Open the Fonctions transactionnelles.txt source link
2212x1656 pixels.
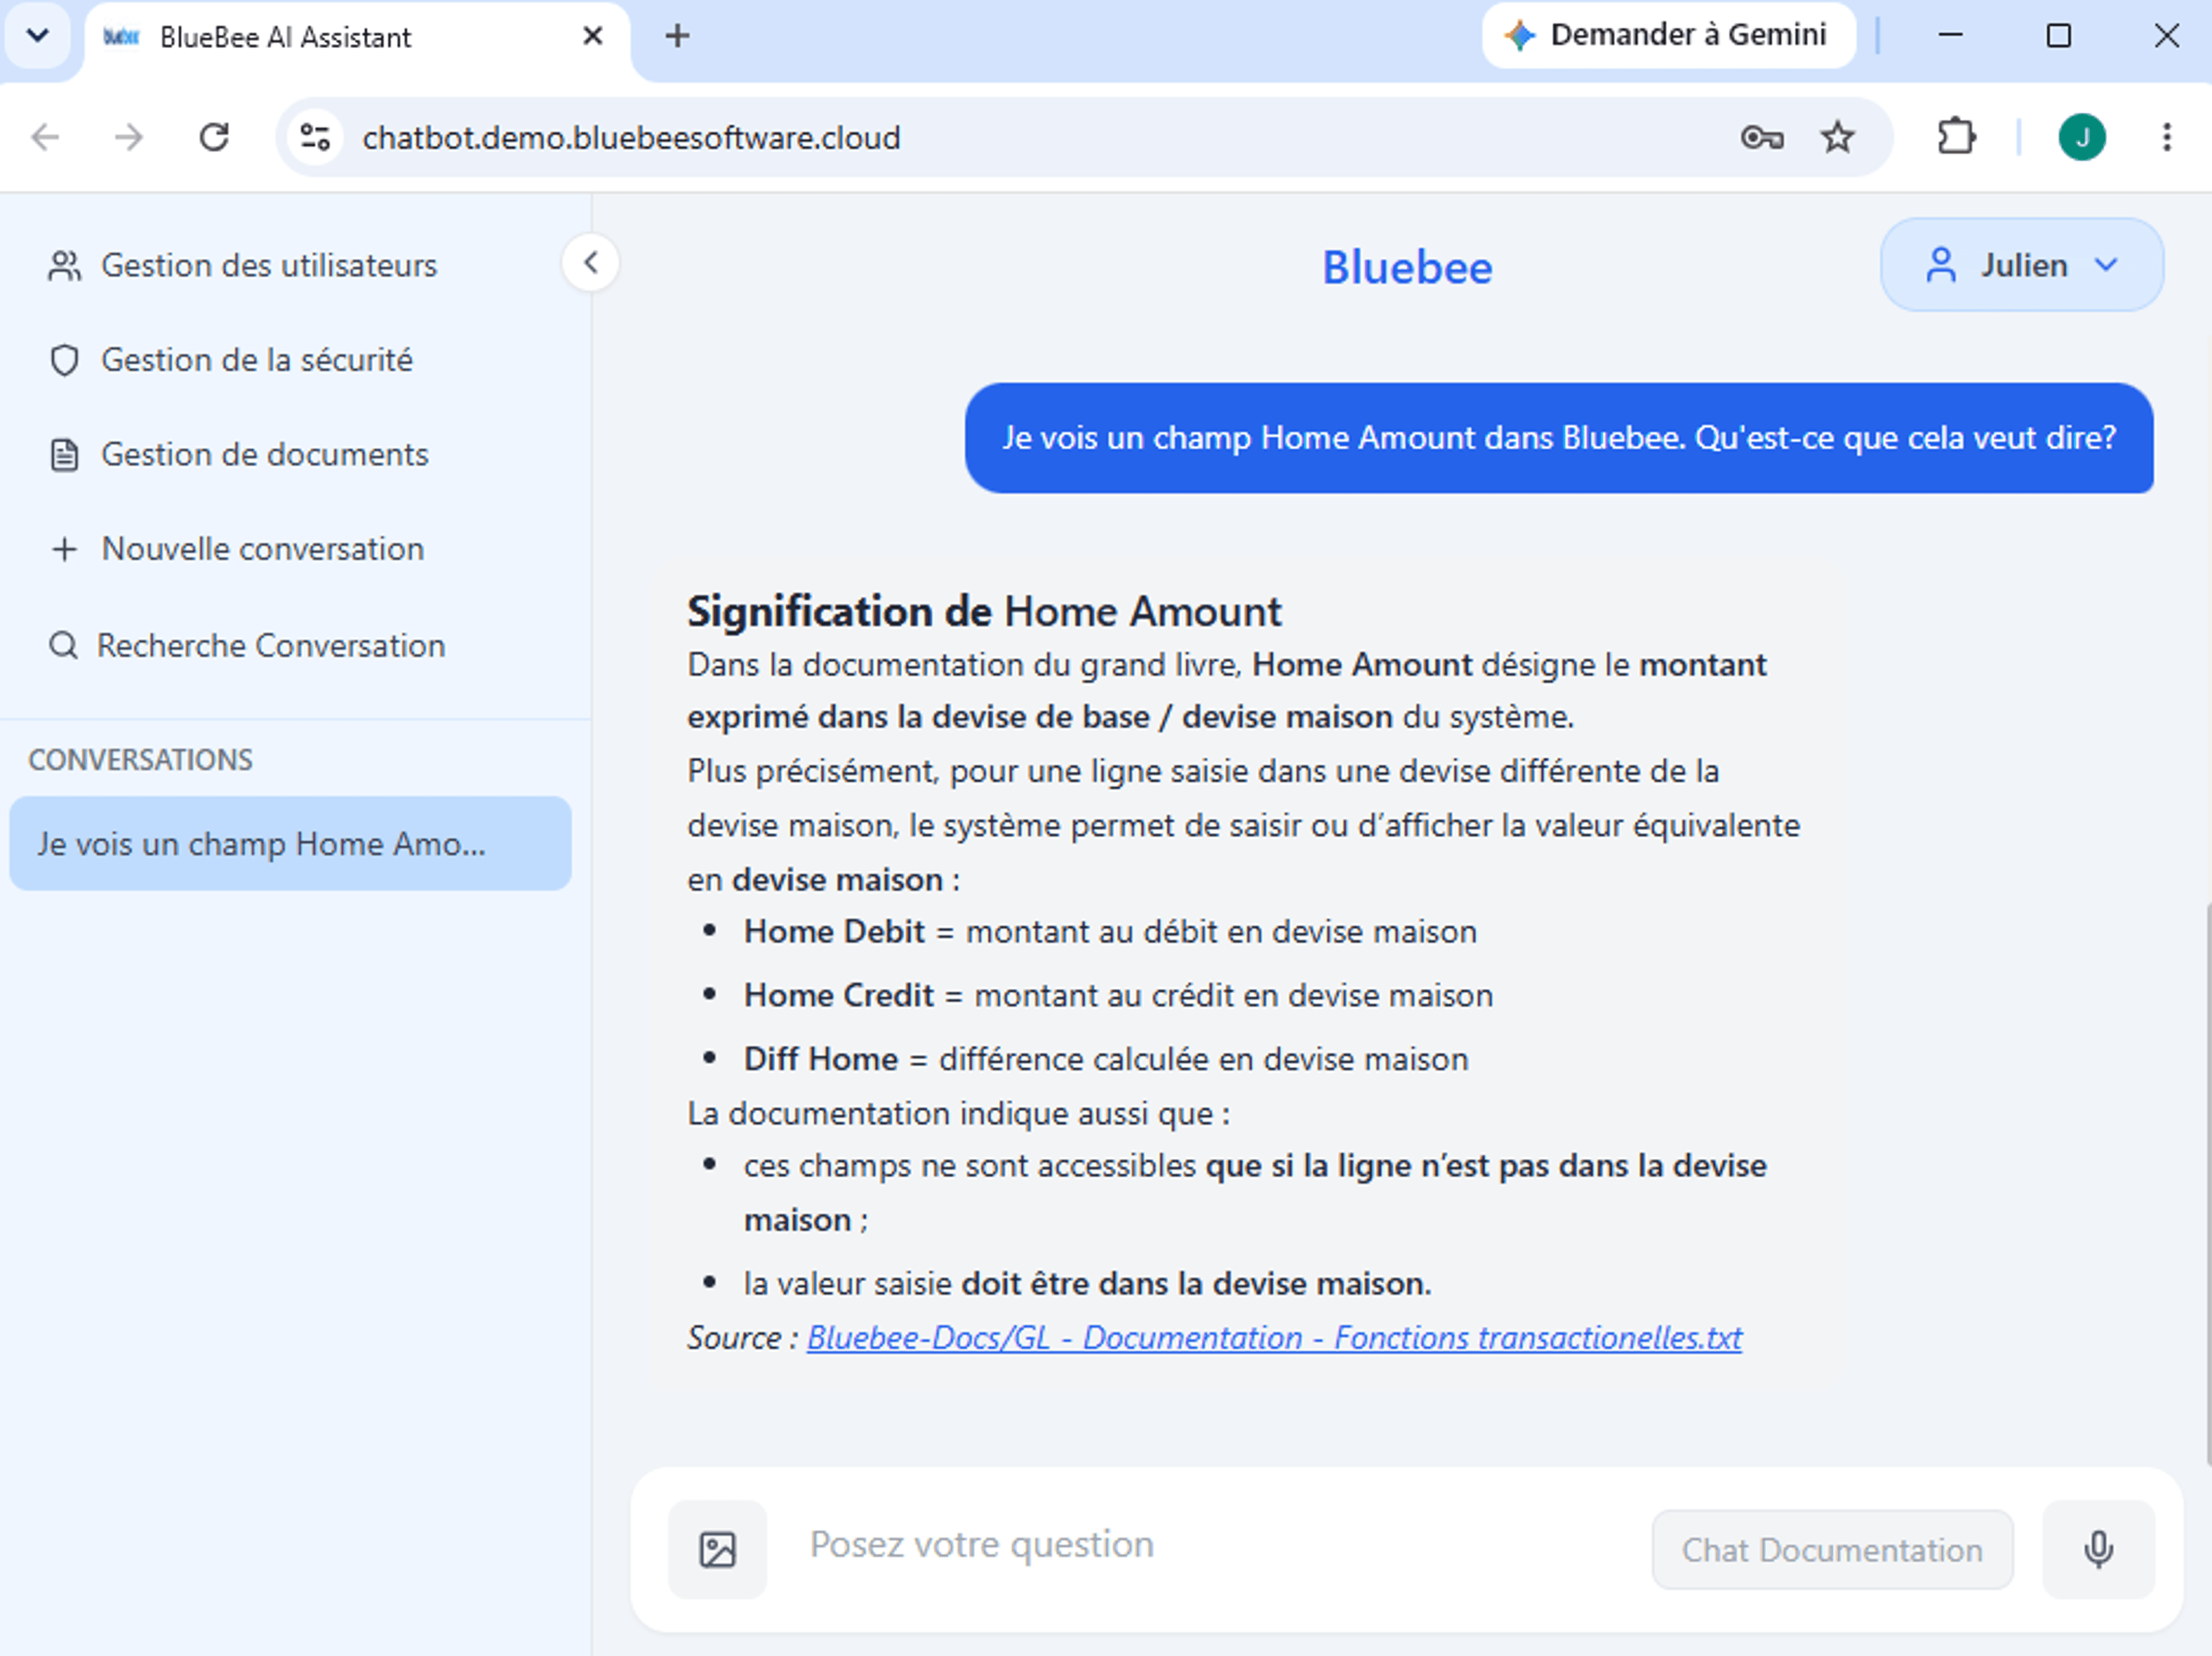pos(1274,1338)
